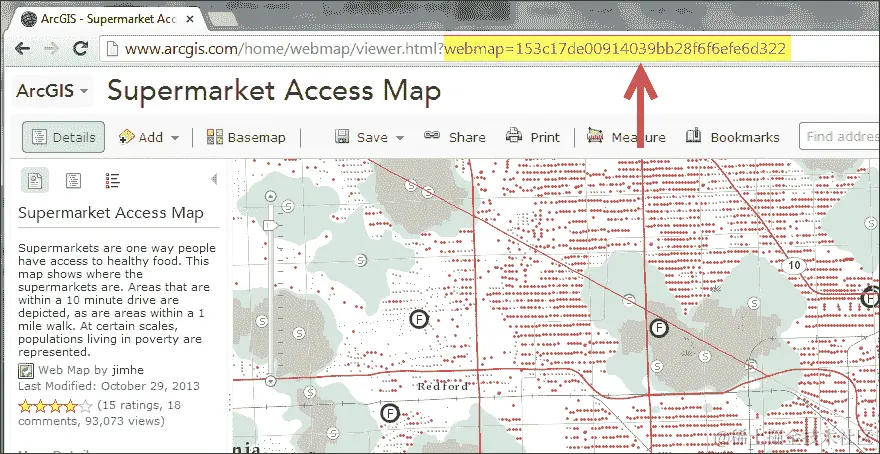The width and height of the screenshot is (880, 454).
Task: Click the Last Modified October 29, 2013 text
Action: (109, 386)
